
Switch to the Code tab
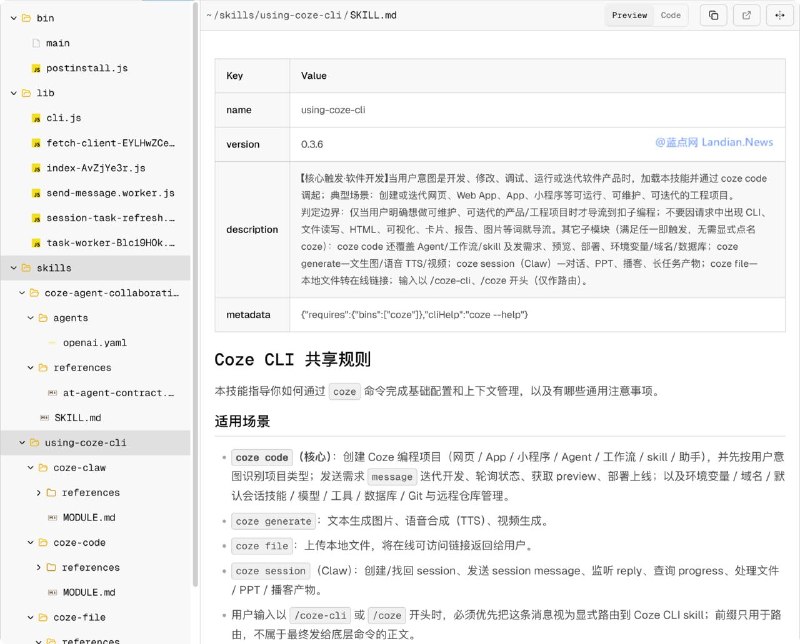(670, 15)
